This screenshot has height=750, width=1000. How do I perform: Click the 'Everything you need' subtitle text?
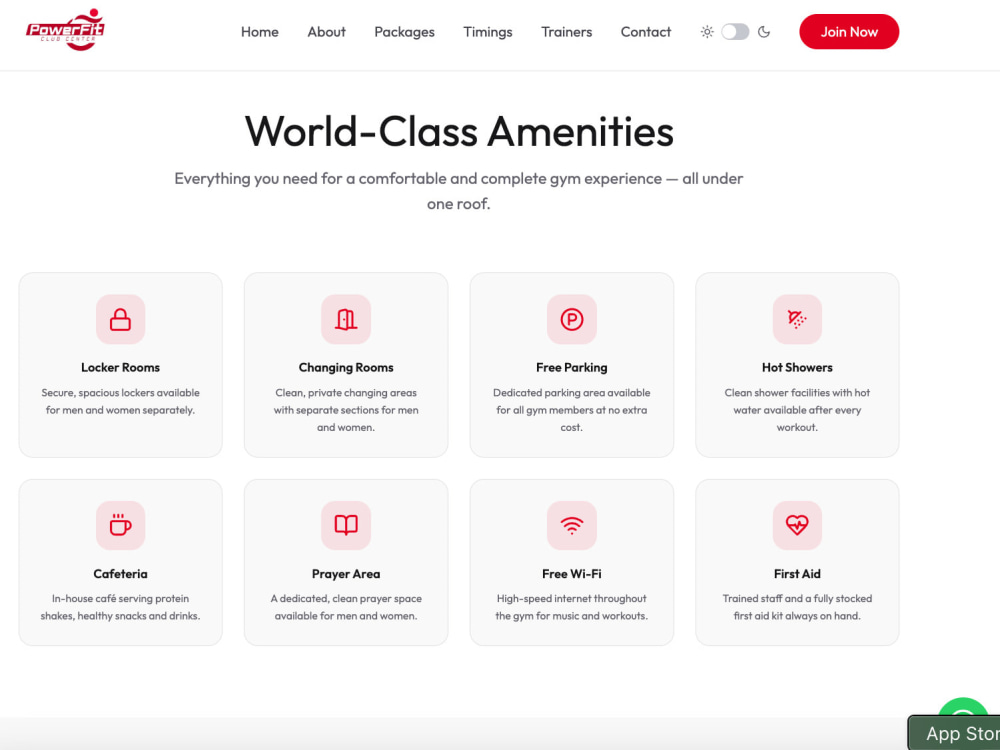tap(459, 191)
